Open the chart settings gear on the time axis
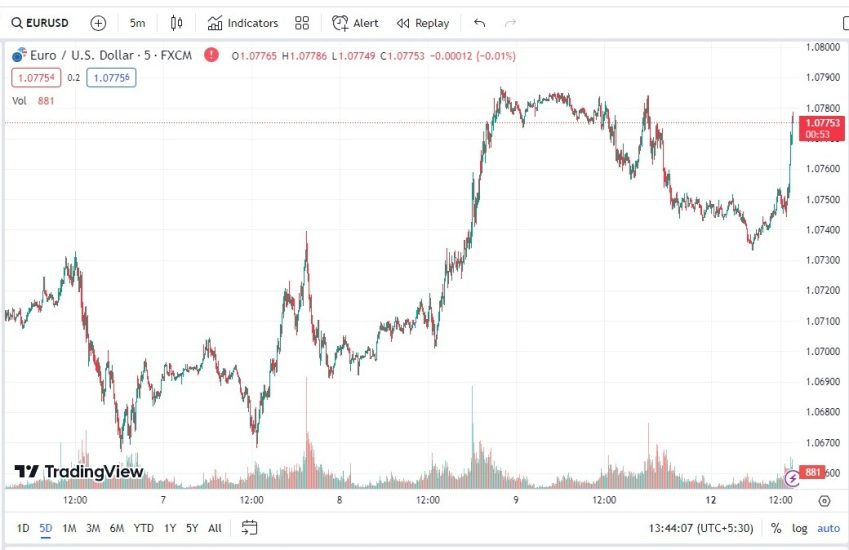 (x=824, y=500)
